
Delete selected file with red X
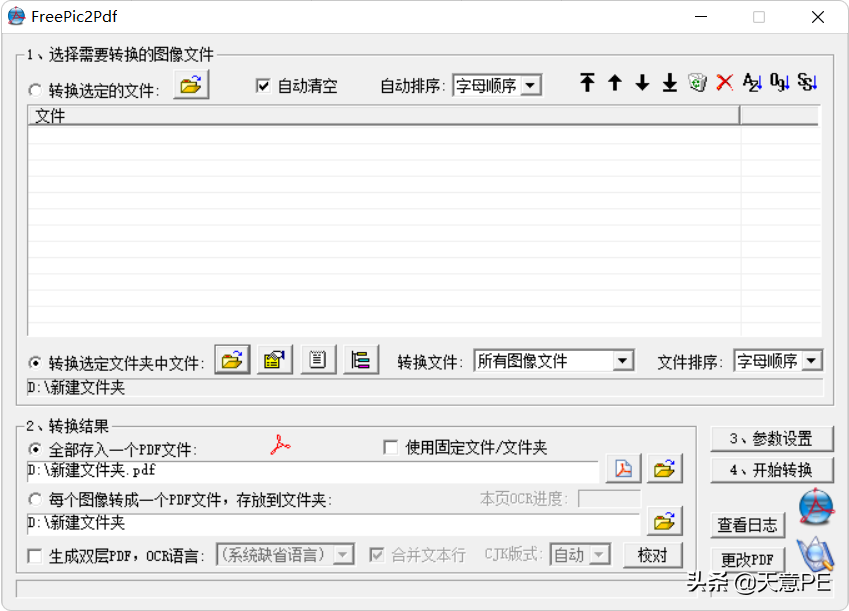(724, 82)
